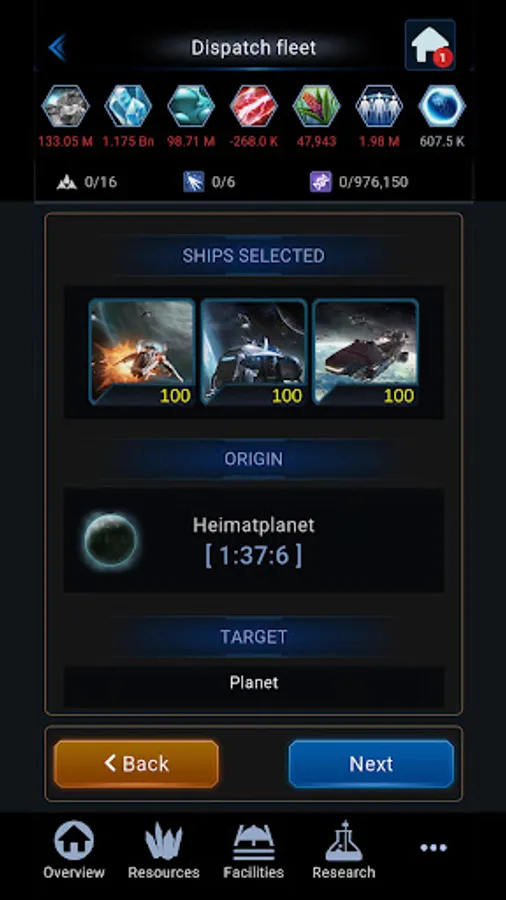Tap the blue crystal resource icon
506x900 pixels.
click(x=128, y=106)
